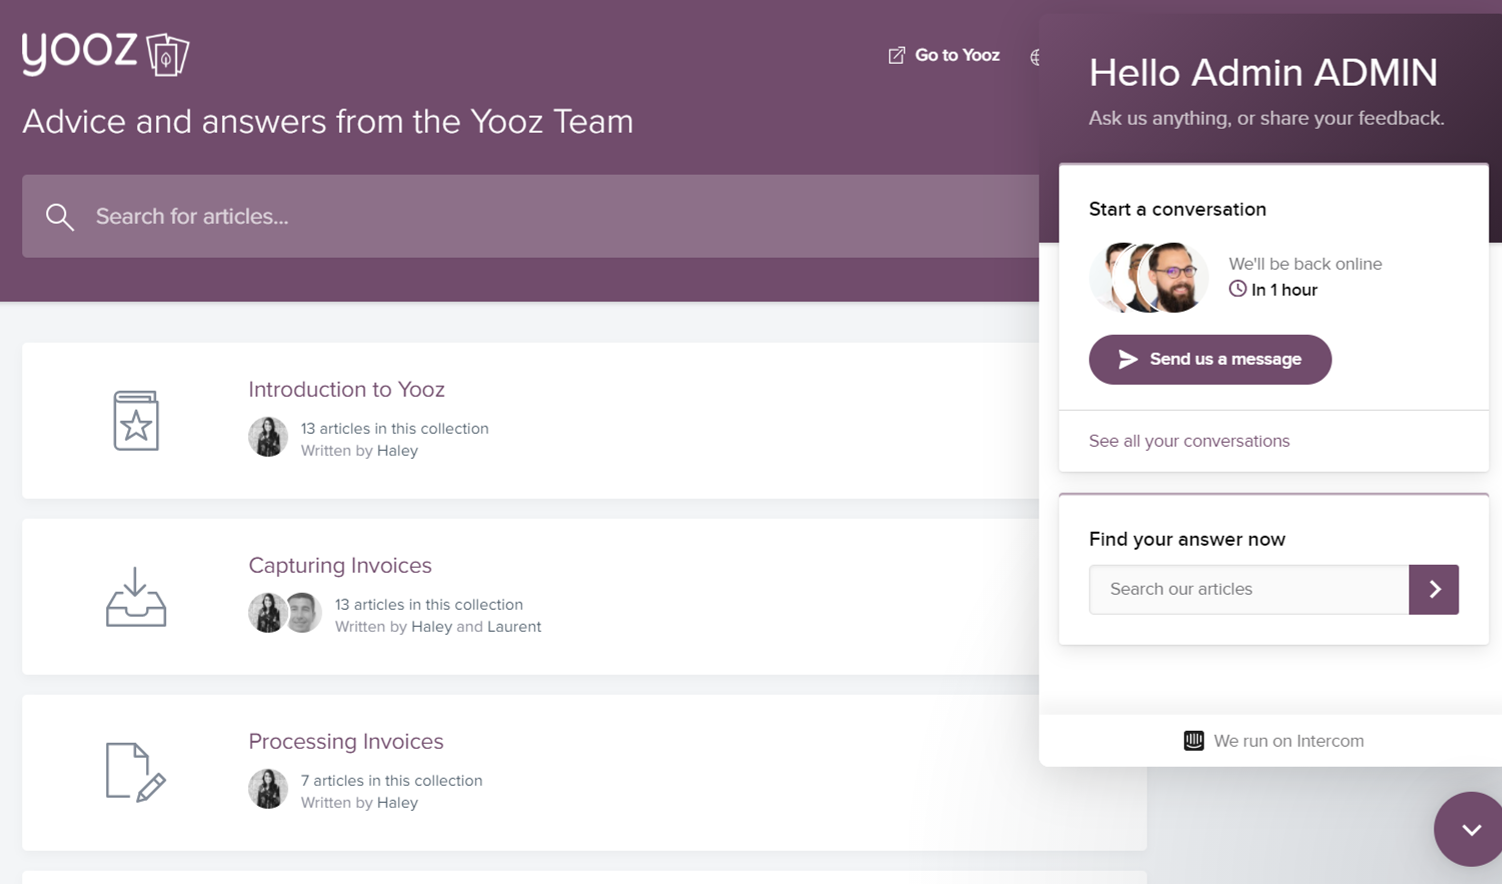Viewport: 1502px width, 884px height.
Task: Click the Intercom logo icon
Action: pyautogui.click(x=1194, y=741)
